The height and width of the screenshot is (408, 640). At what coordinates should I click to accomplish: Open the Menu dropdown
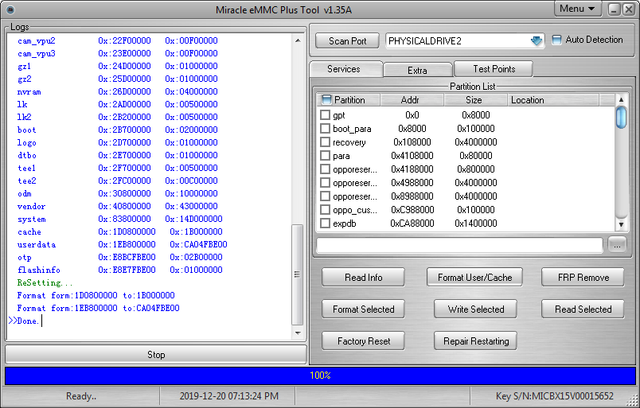577,9
